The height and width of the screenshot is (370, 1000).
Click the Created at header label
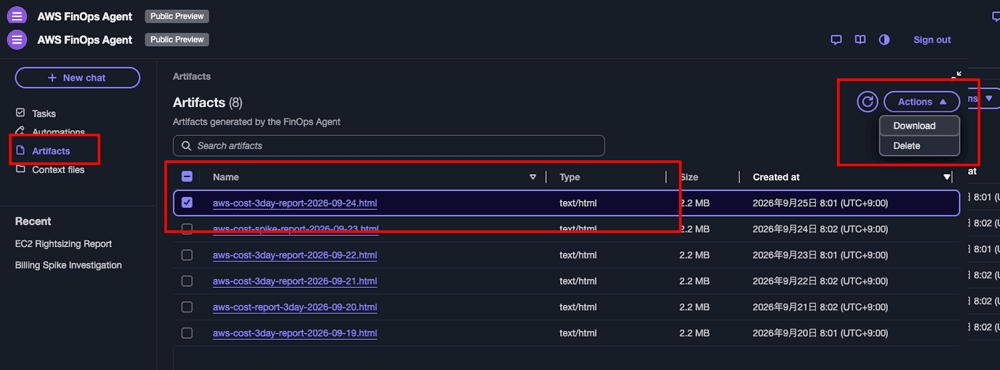(776, 177)
